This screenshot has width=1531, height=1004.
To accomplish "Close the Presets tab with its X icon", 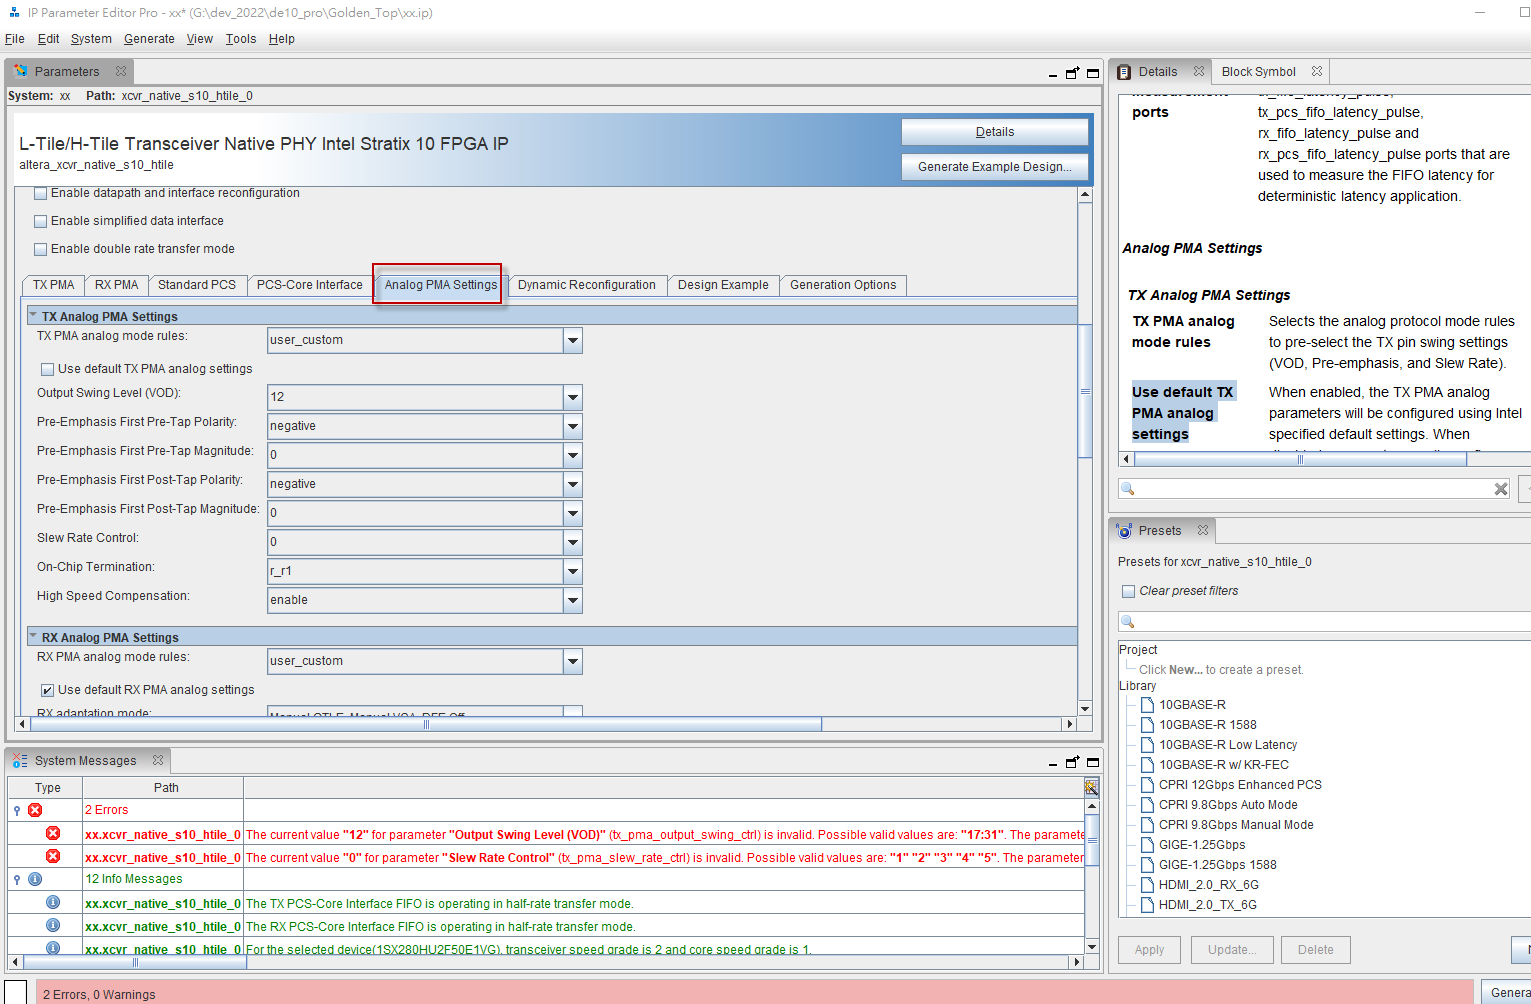I will coord(1203,531).
